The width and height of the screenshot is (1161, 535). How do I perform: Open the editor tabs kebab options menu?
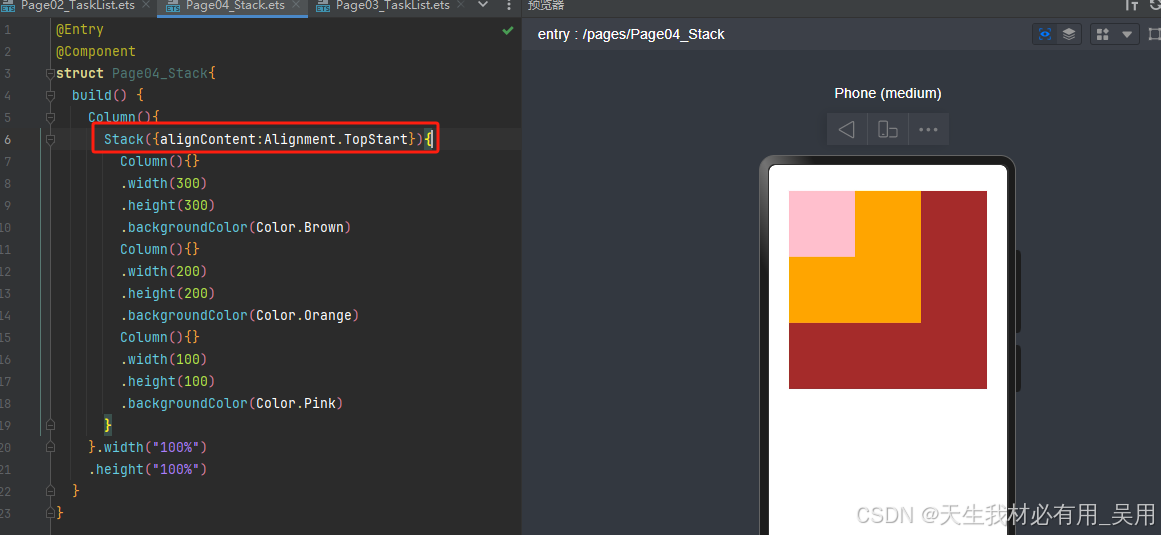coord(509,5)
